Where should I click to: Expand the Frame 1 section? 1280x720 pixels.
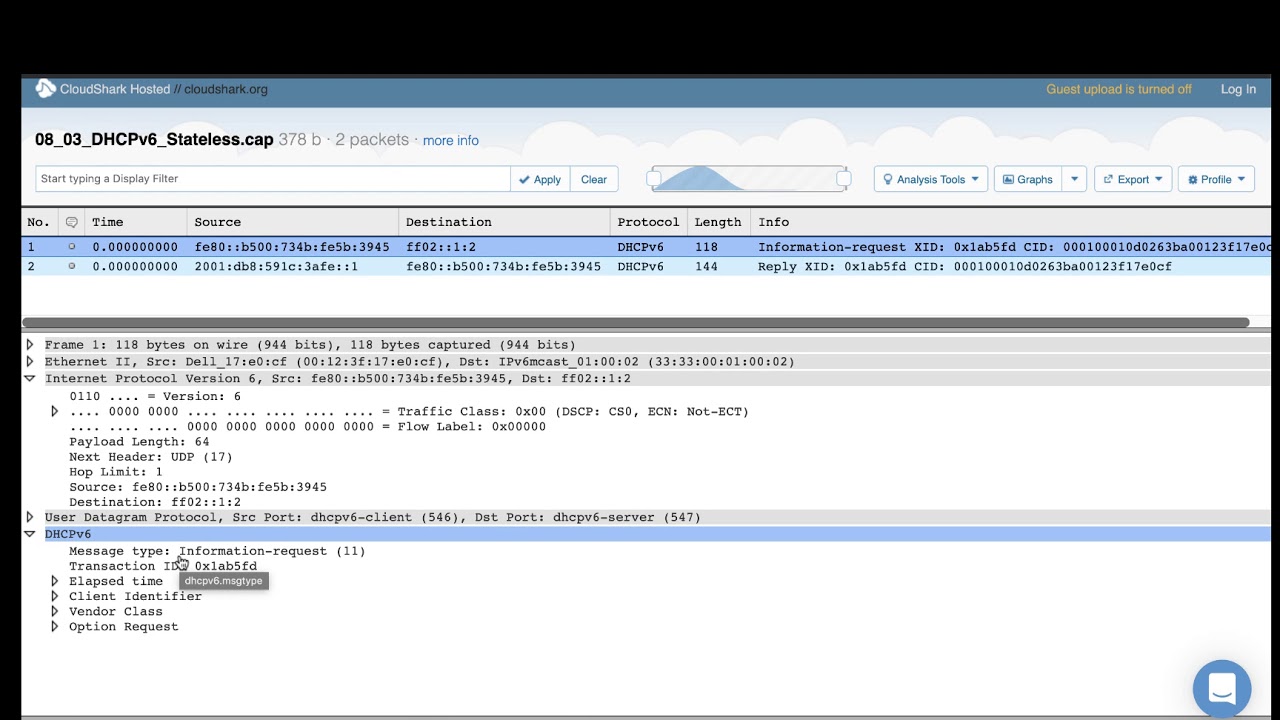30,345
